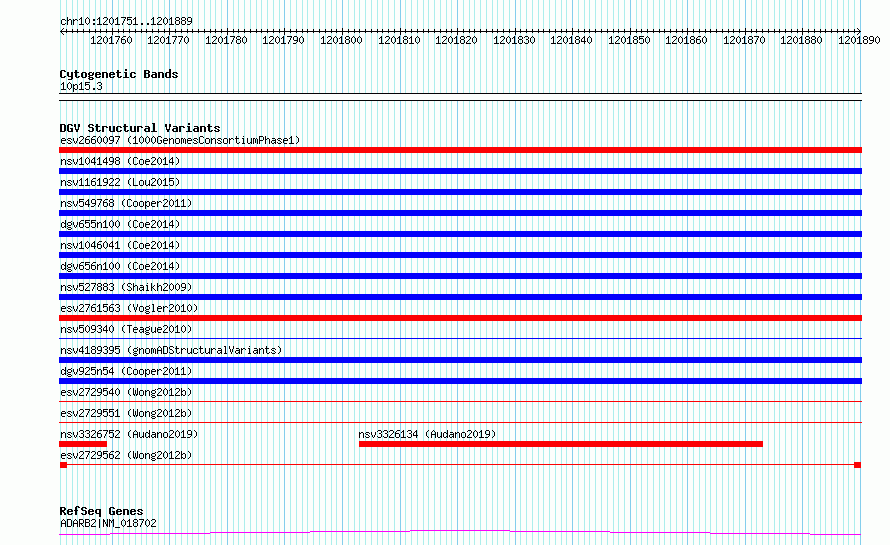890x545 pixels.
Task: Click ruler position 1201780
Action: 226,40
